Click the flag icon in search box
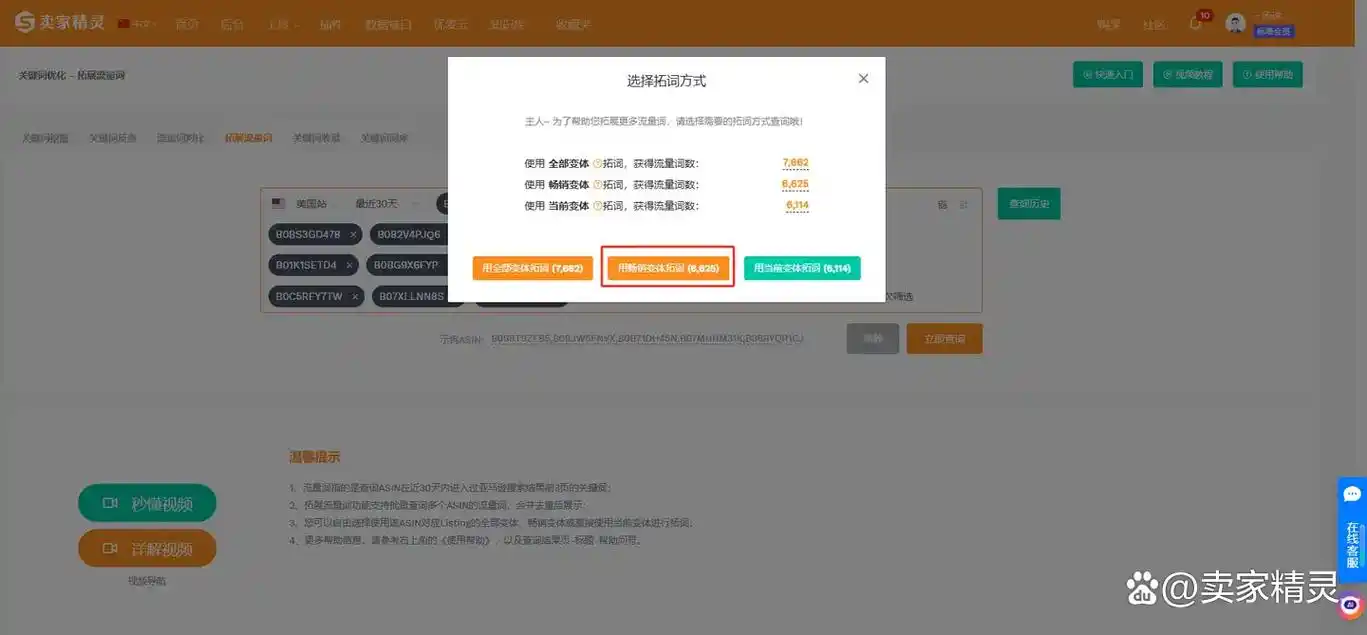This screenshot has height=635, width=1367. (277, 201)
